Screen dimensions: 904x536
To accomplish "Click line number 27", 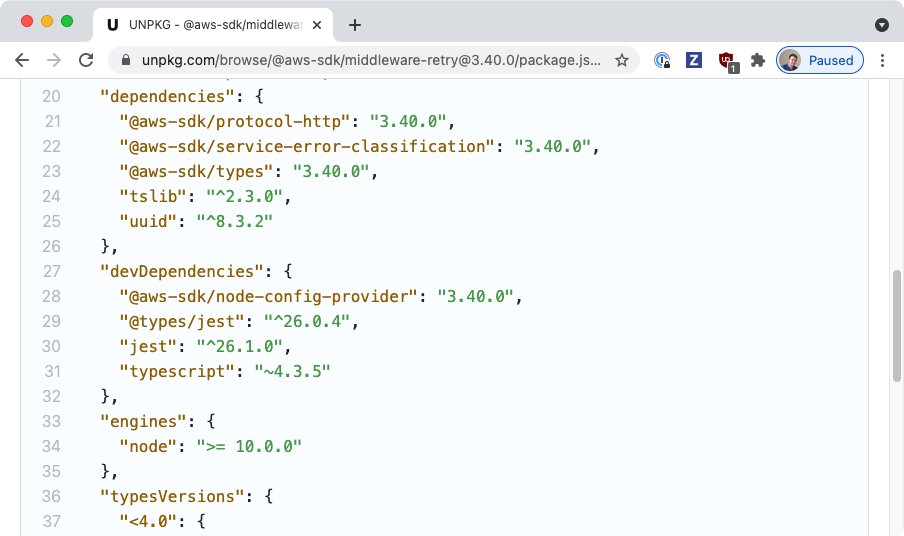I will (x=51, y=271).
